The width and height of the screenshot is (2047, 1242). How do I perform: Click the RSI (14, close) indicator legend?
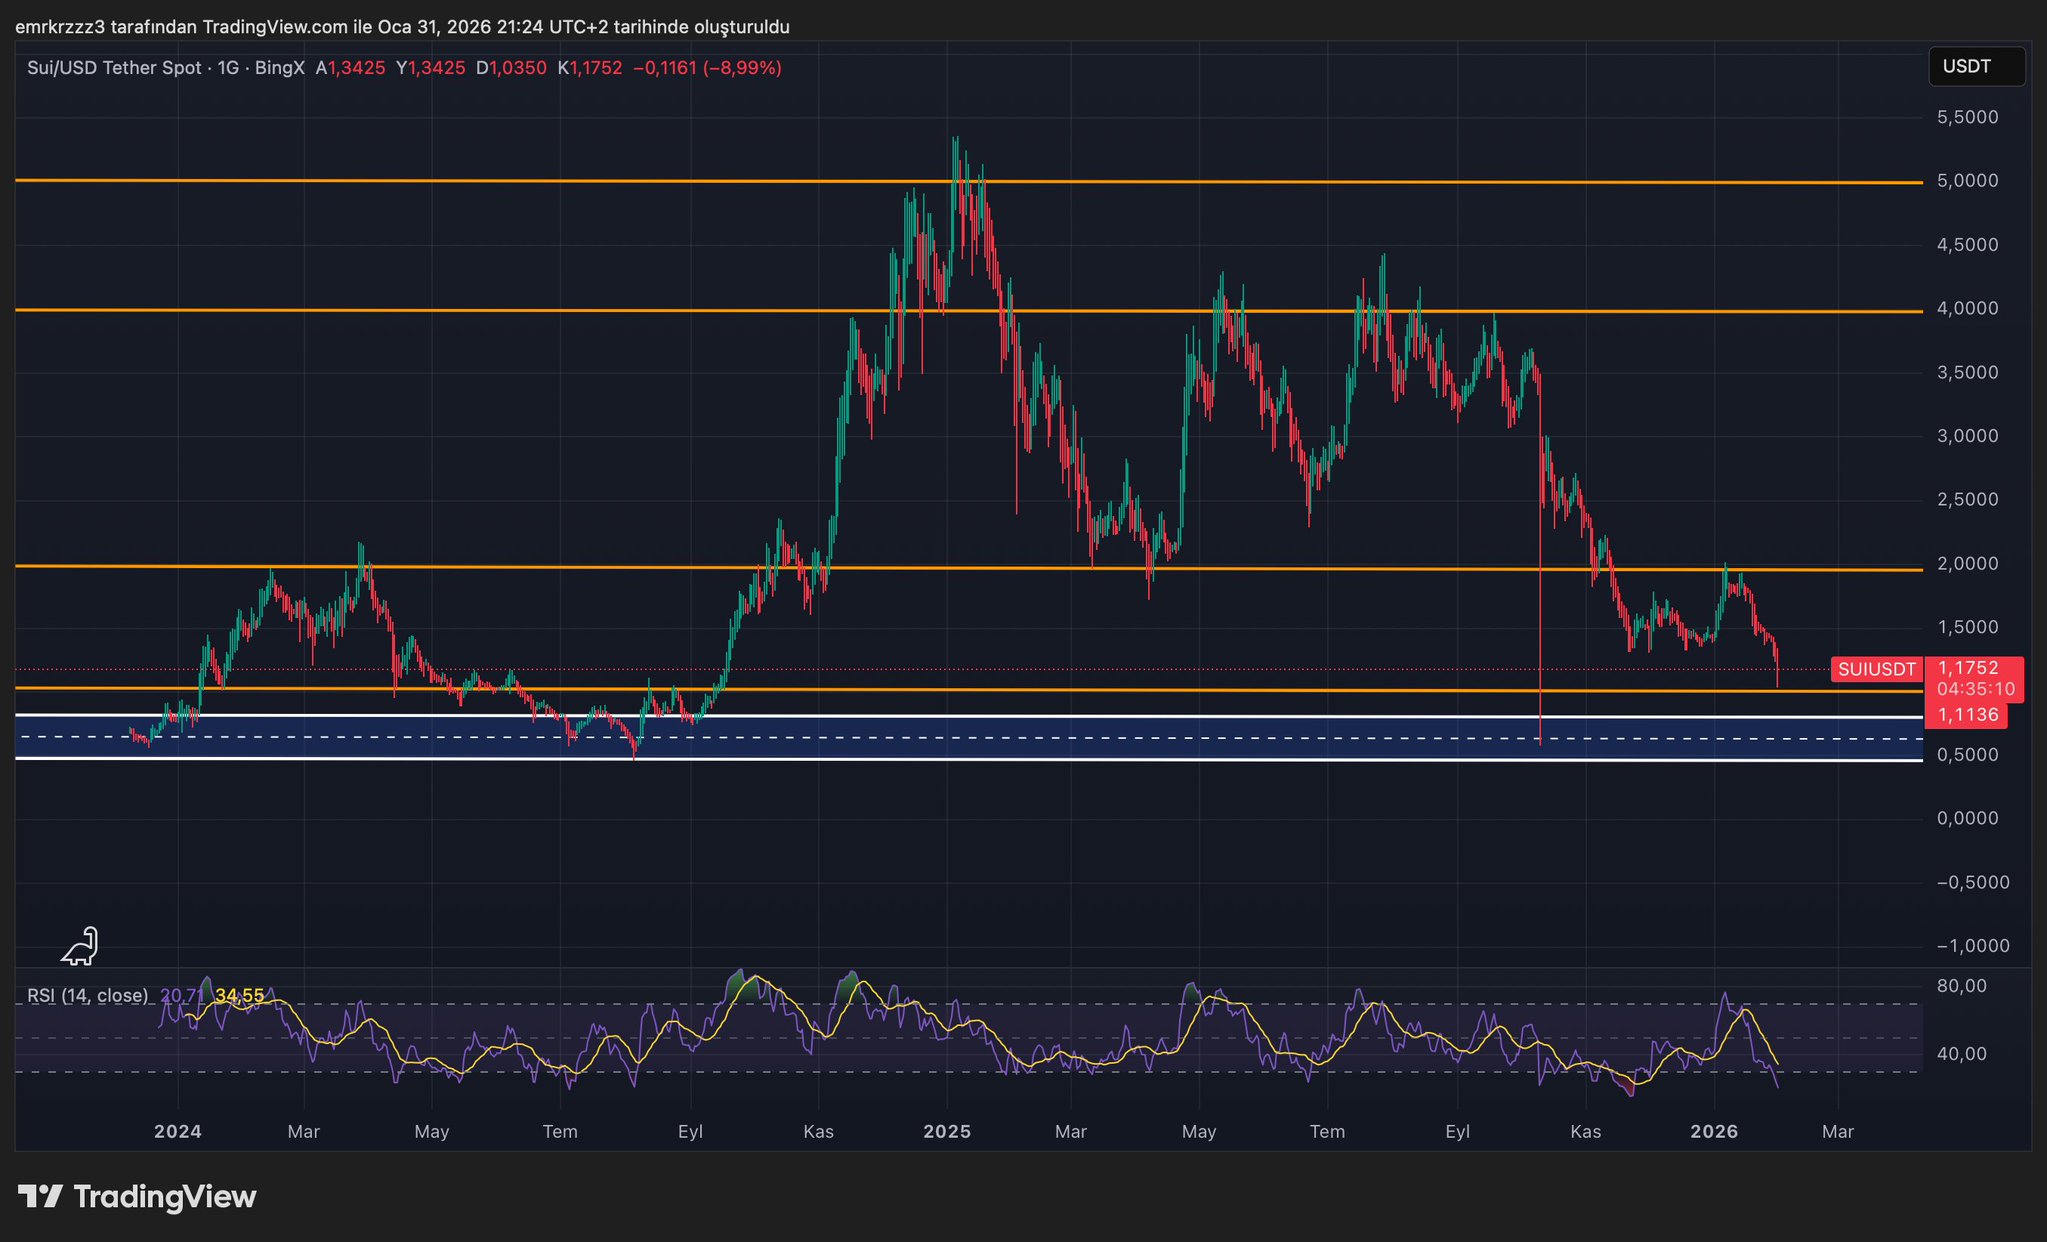(87, 996)
